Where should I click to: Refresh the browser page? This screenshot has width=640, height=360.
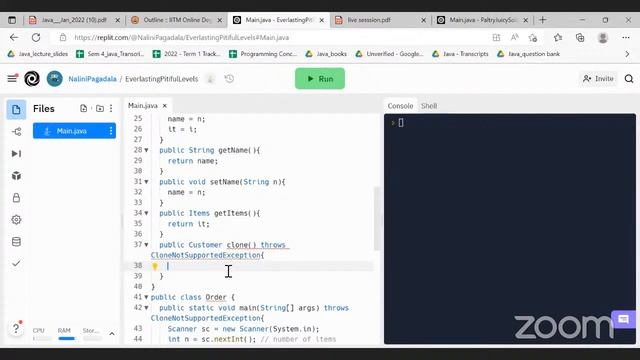click(36, 38)
